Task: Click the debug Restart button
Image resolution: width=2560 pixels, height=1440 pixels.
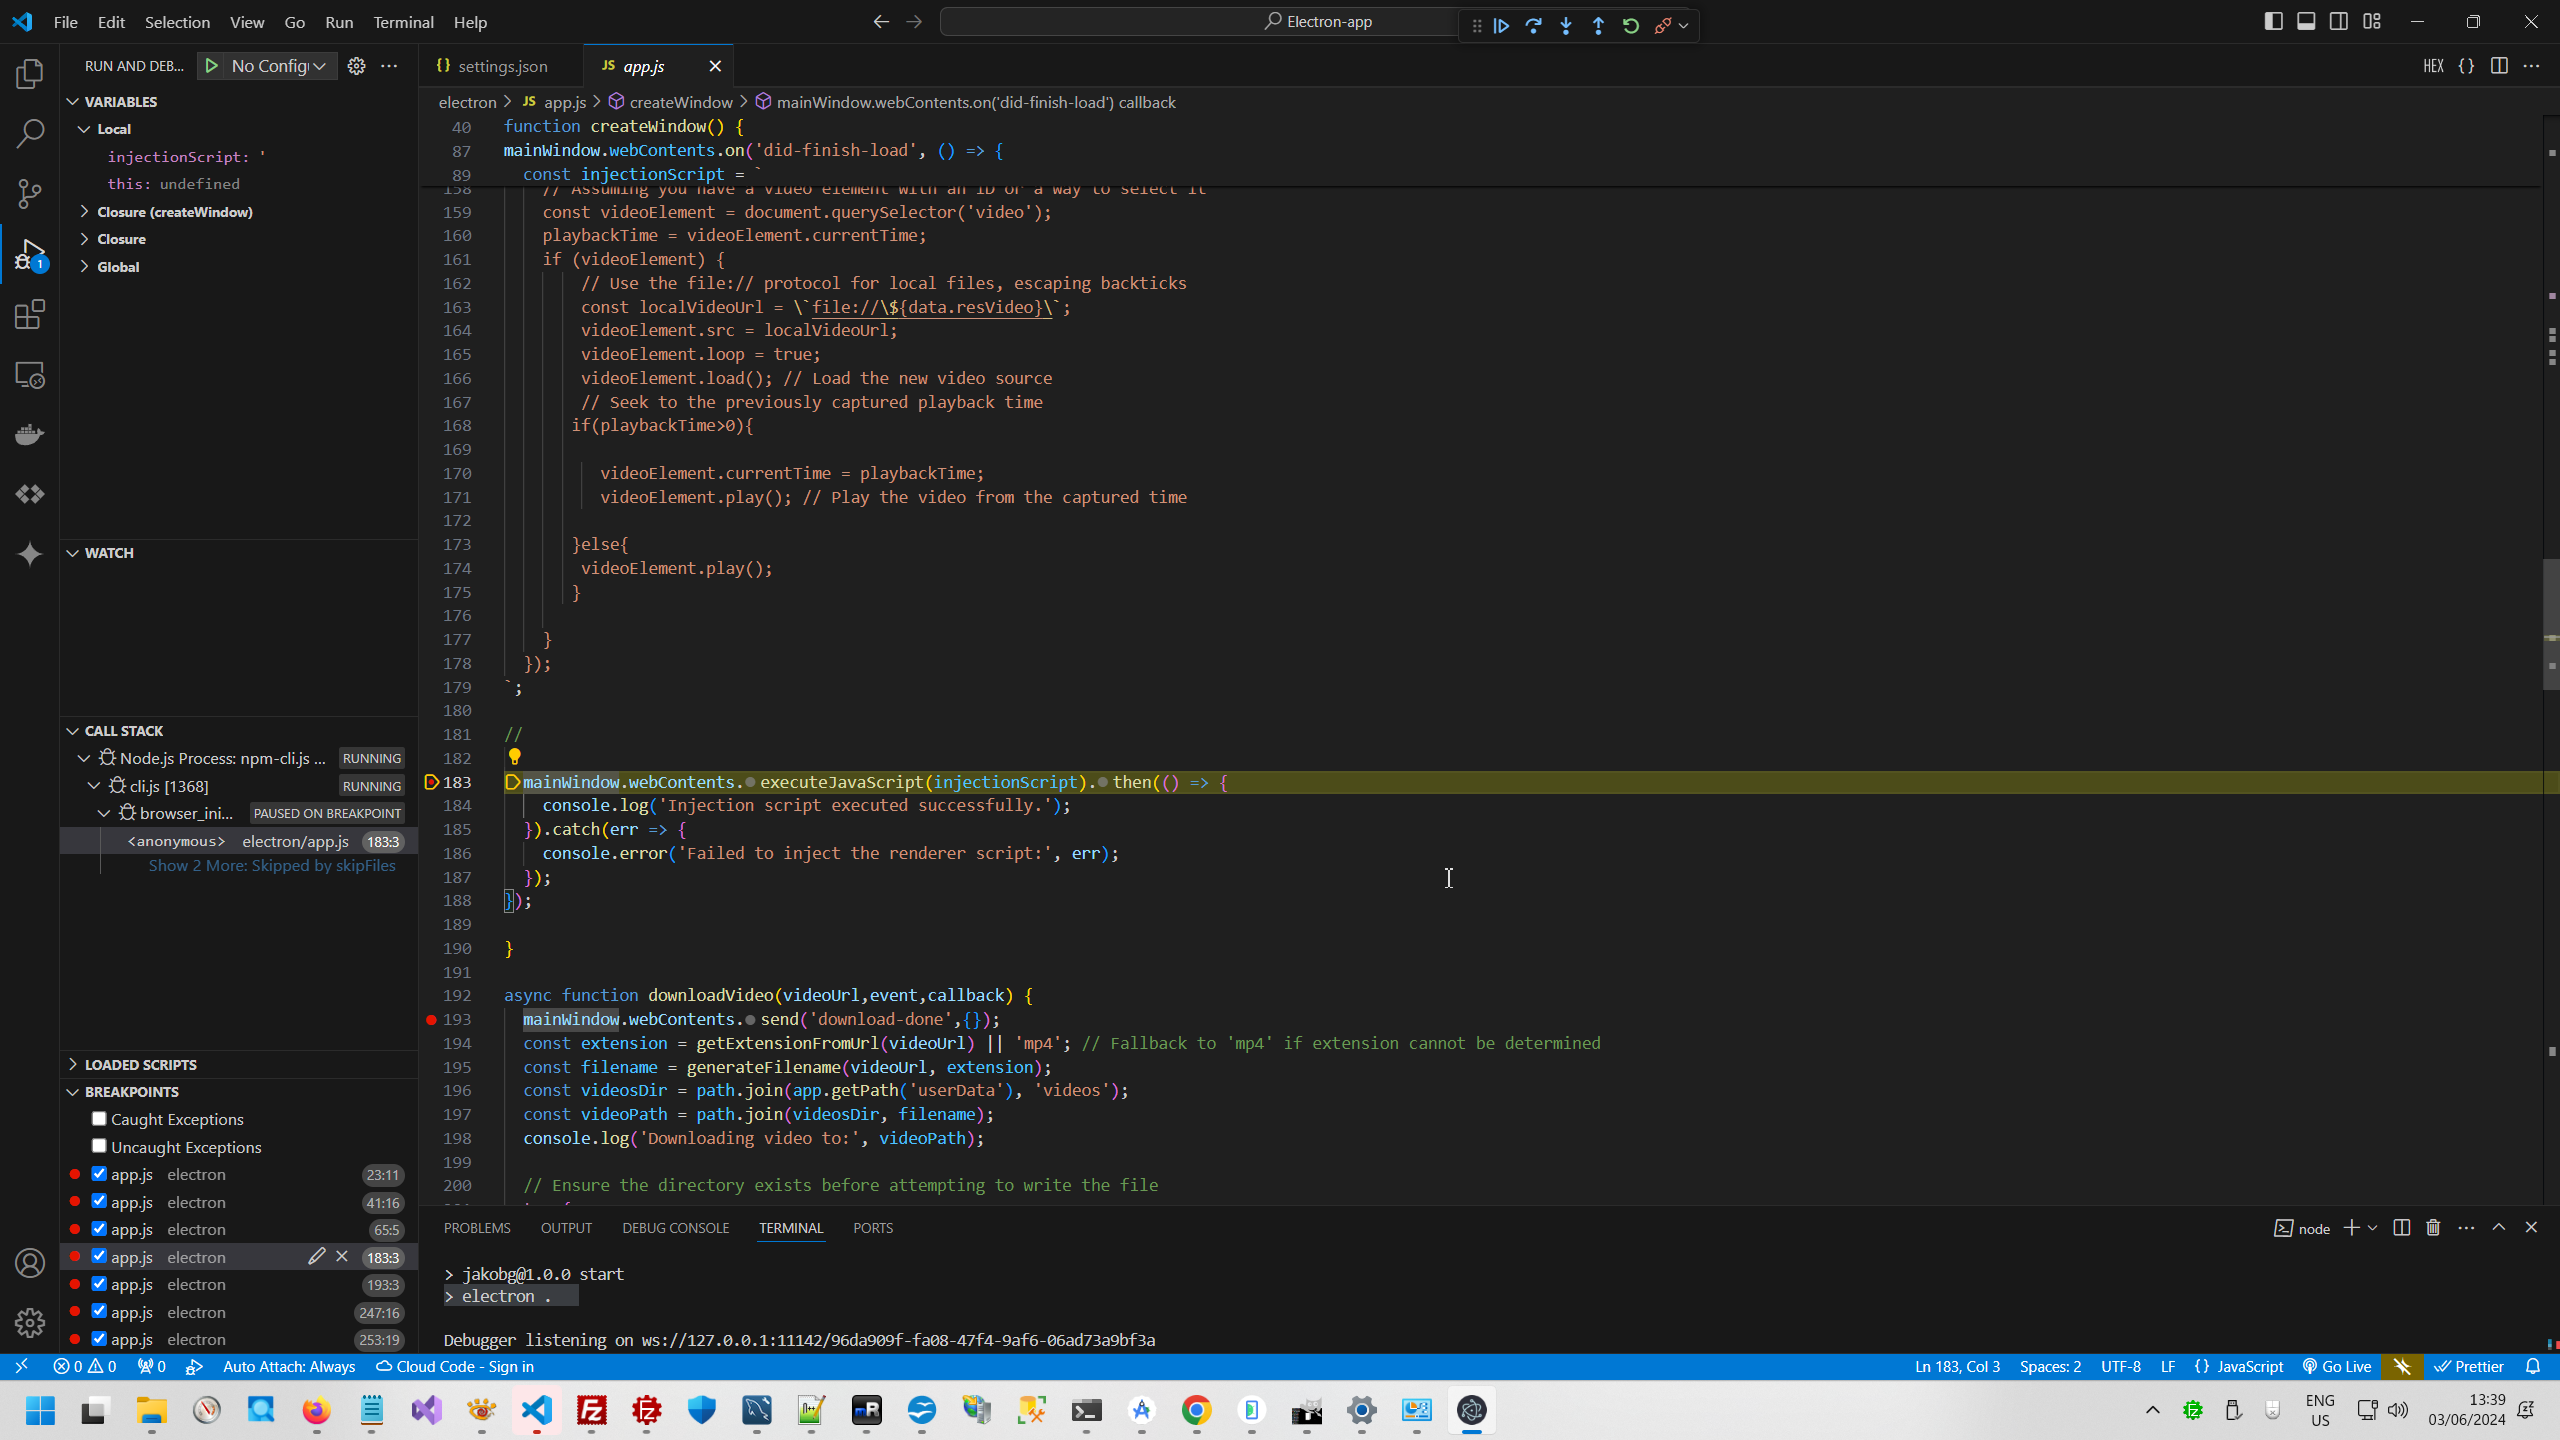Action: pos(1631,26)
